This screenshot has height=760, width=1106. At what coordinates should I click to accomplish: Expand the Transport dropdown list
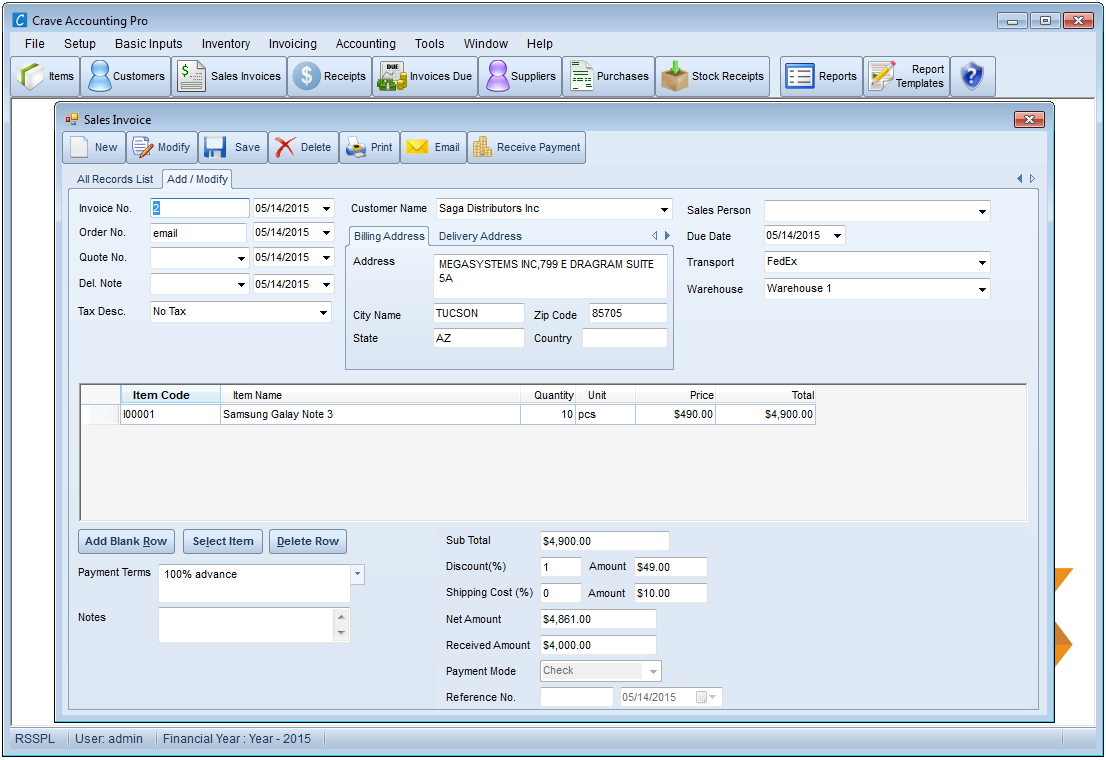click(x=982, y=263)
